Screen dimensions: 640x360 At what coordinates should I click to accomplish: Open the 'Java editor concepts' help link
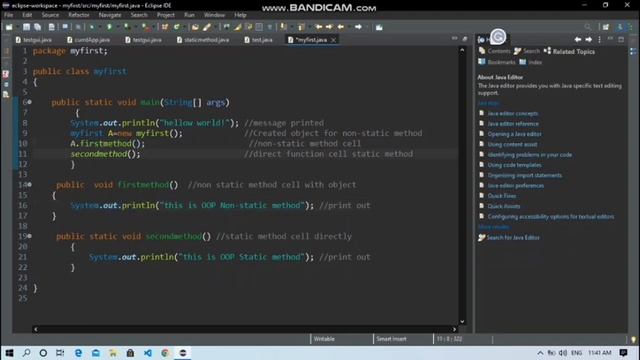pyautogui.click(x=513, y=113)
